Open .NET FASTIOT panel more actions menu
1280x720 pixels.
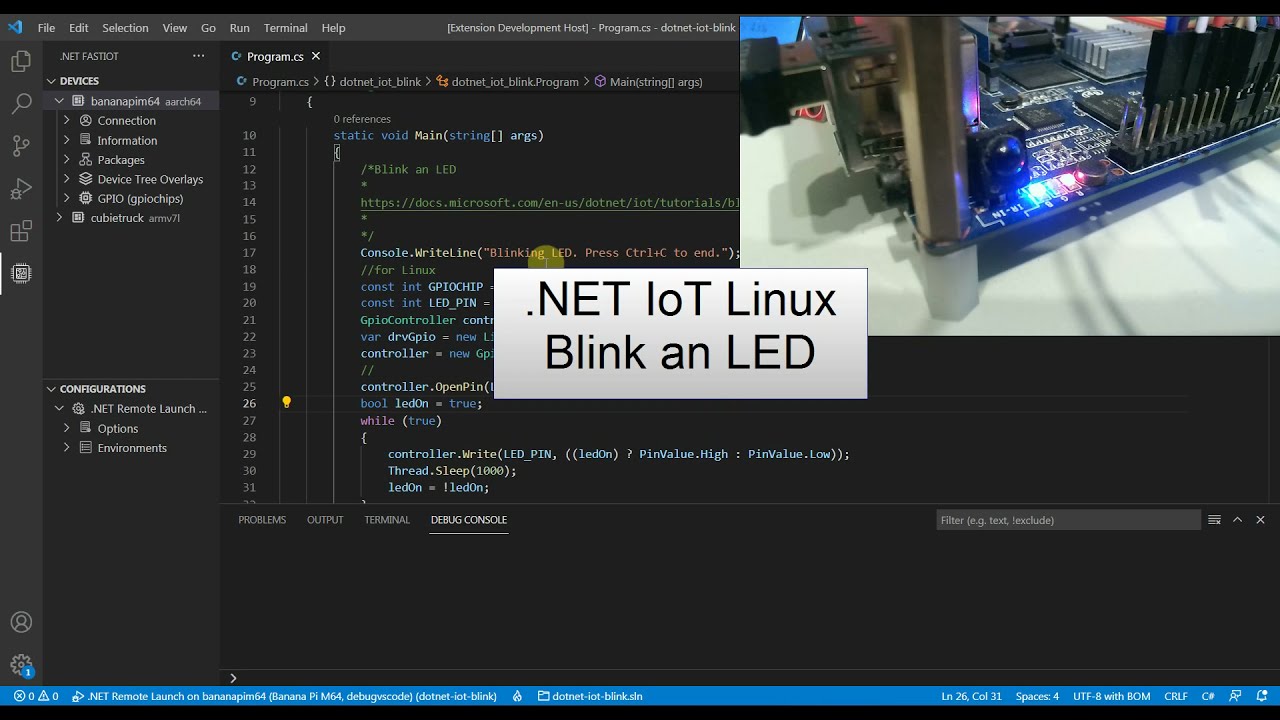pos(198,56)
